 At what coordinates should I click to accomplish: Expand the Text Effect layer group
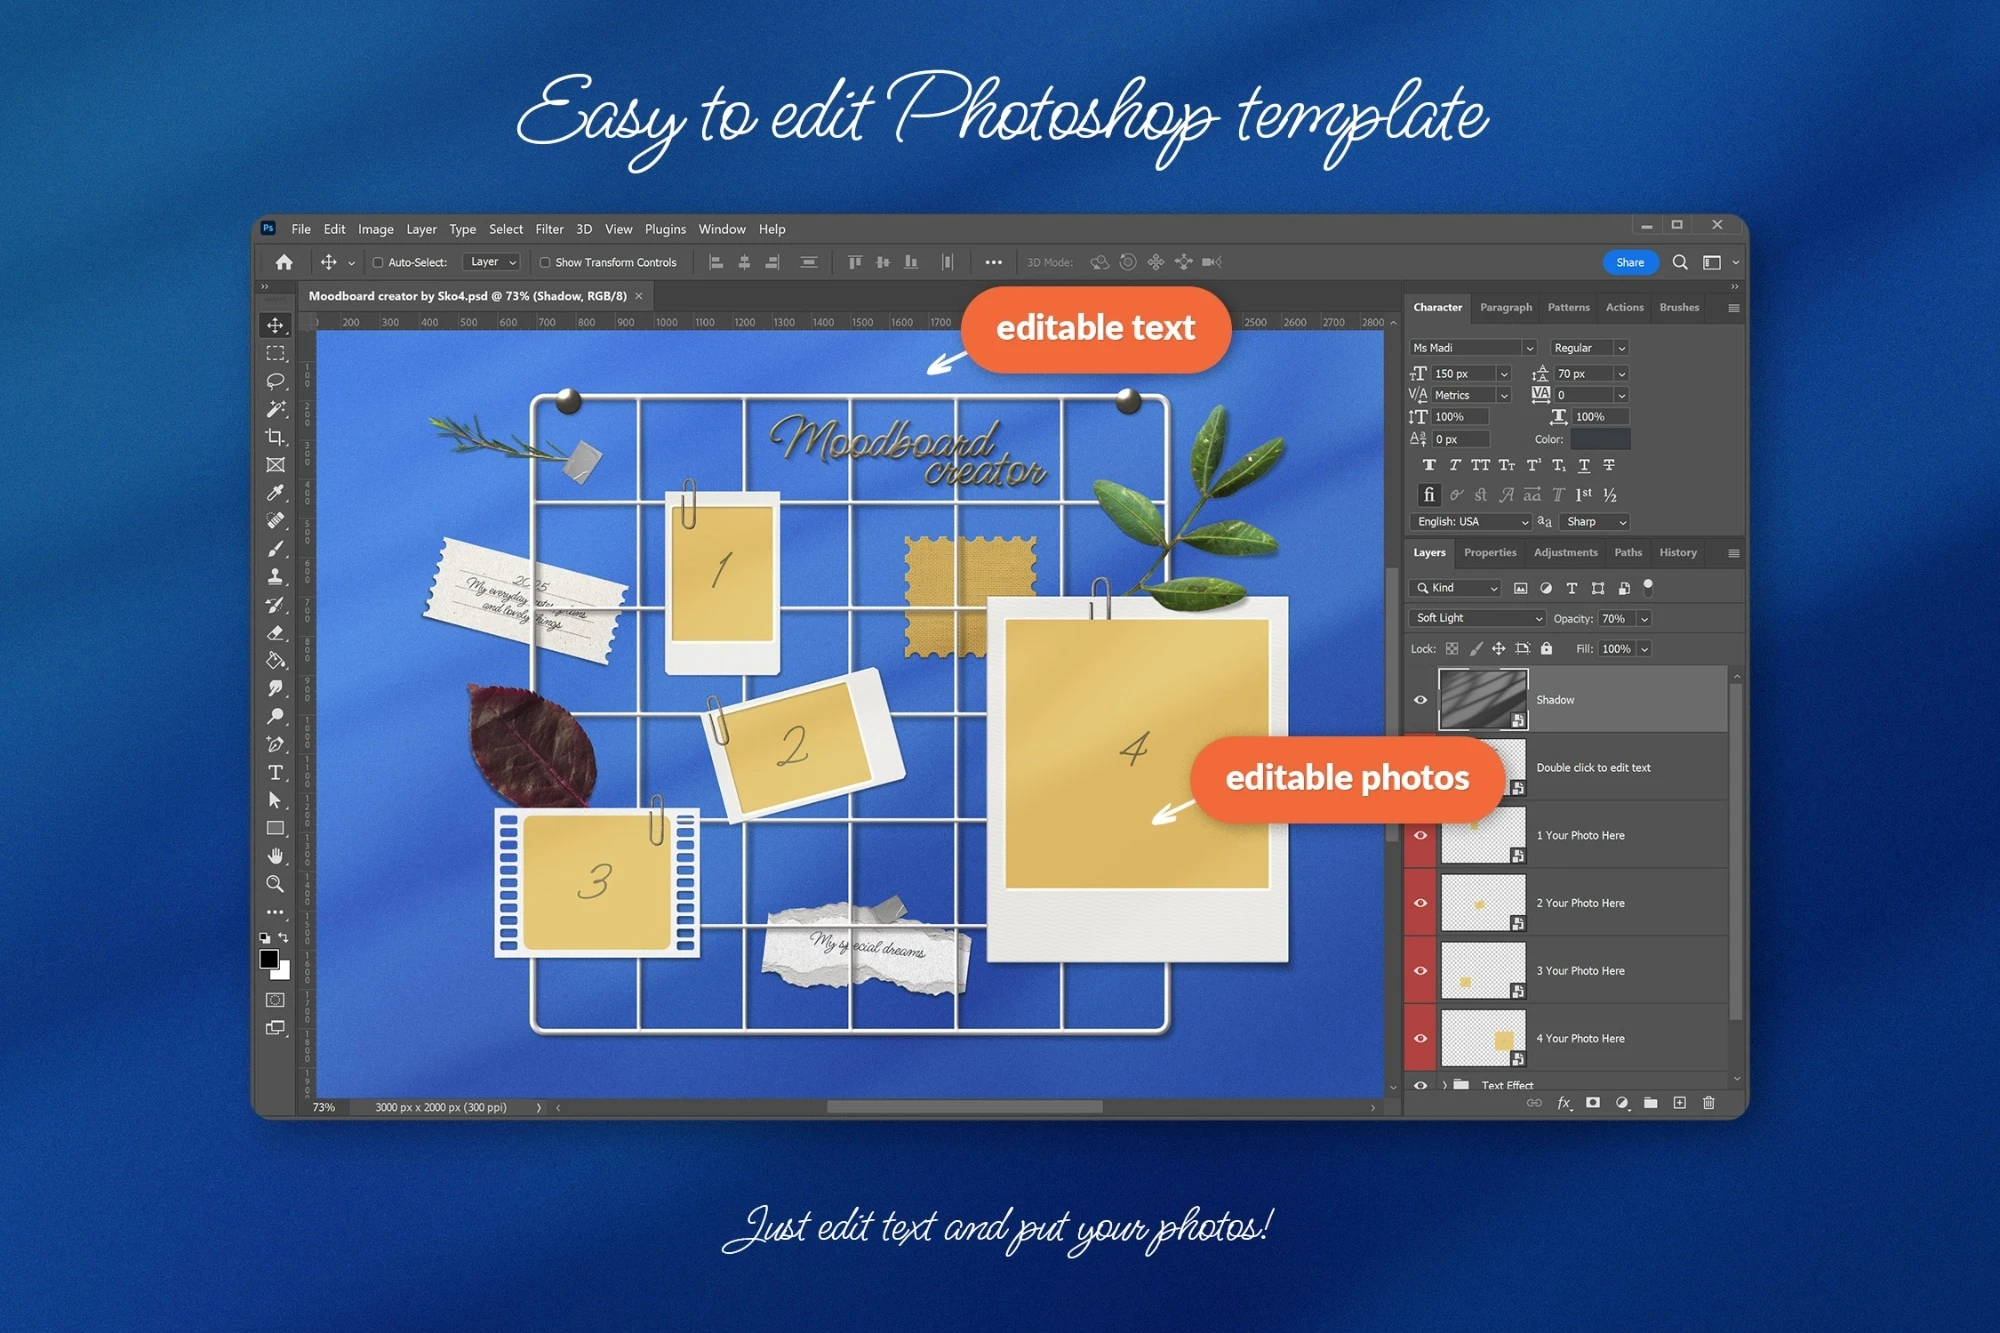(1444, 1085)
